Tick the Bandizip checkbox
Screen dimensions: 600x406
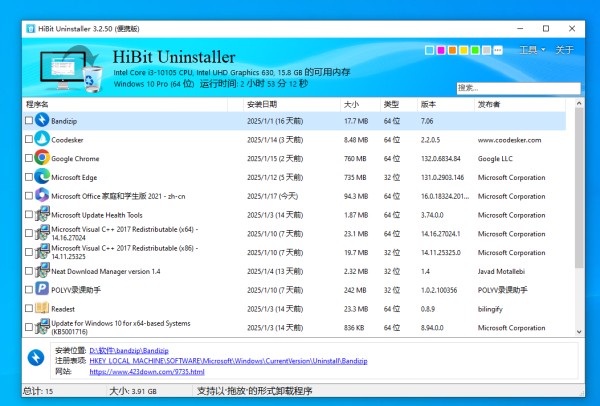click(x=29, y=121)
